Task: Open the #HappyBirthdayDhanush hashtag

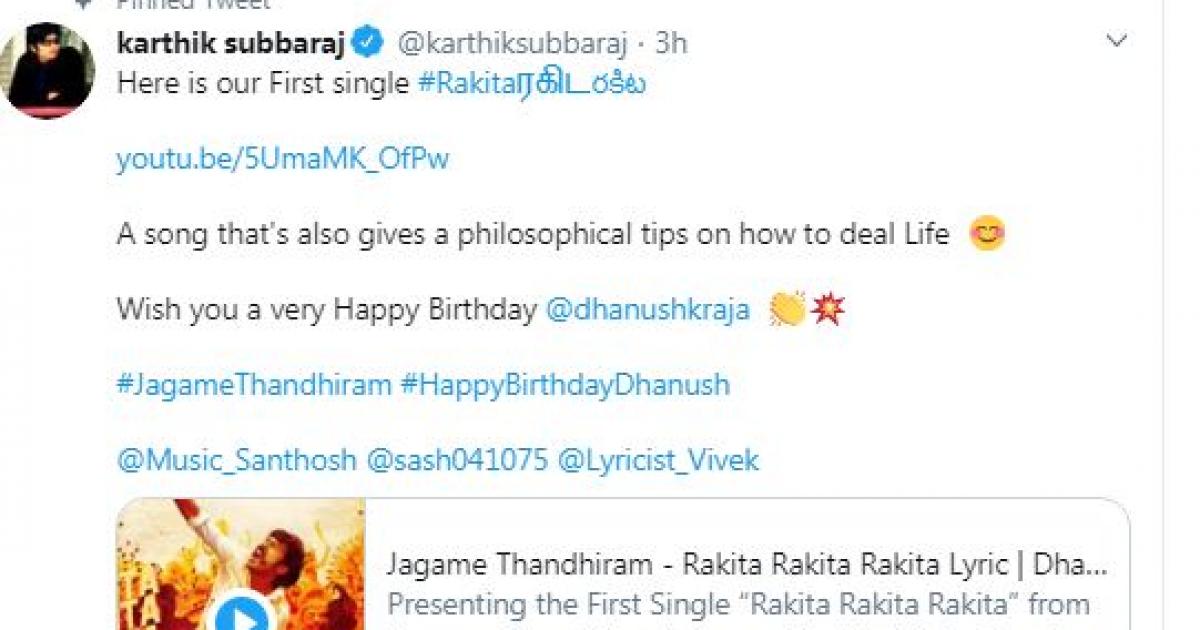Action: (565, 385)
